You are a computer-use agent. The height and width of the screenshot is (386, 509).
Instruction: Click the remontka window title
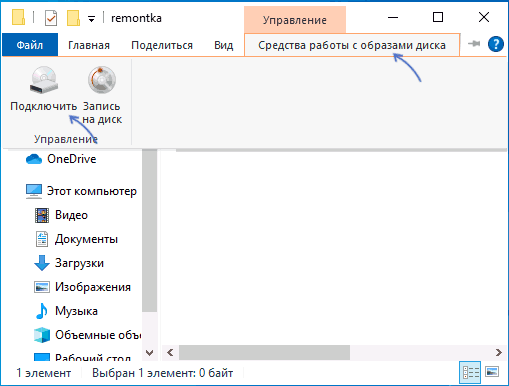coord(136,18)
